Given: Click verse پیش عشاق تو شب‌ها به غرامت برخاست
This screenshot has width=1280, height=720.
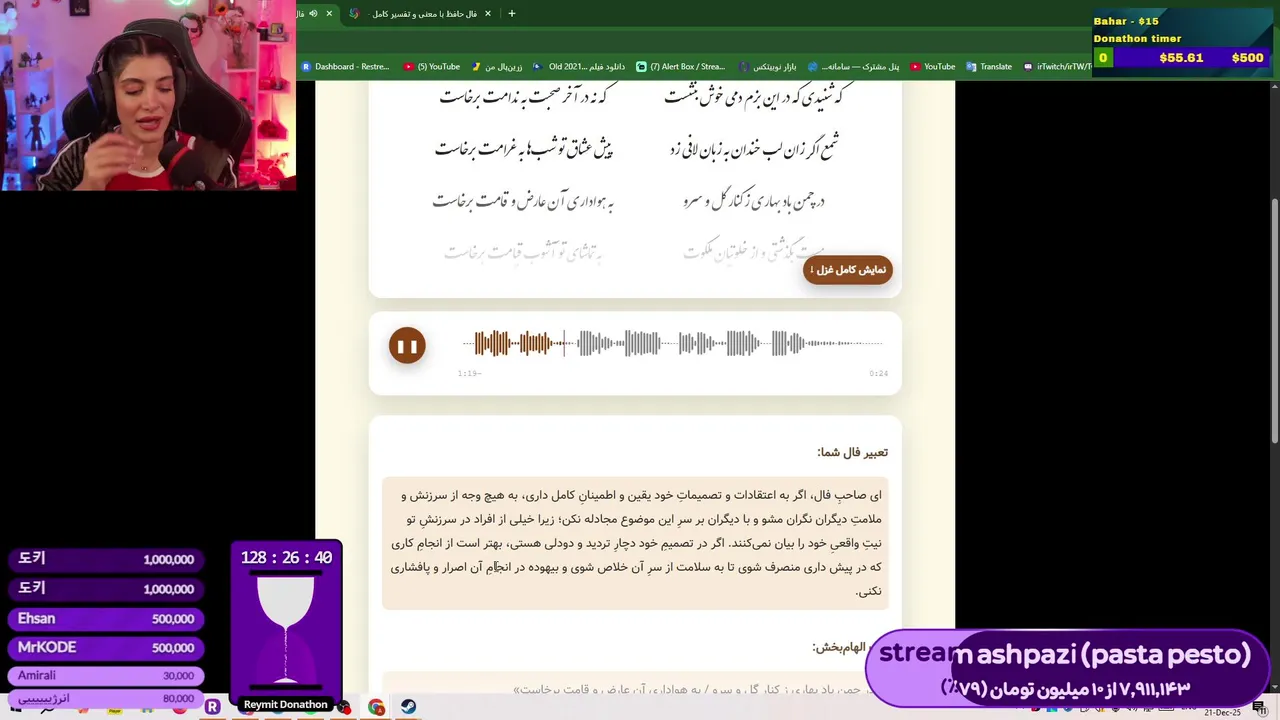Looking at the screenshot, I should point(523,149).
